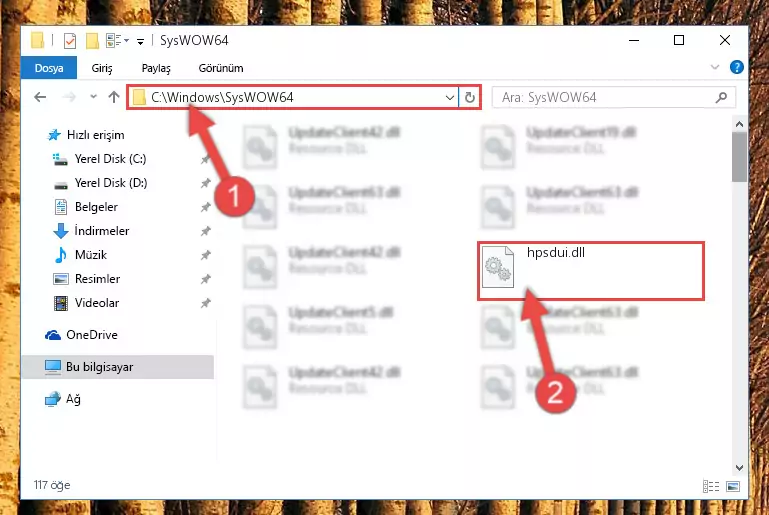Switch to large icons view in status bar
Image resolution: width=769 pixels, height=515 pixels.
coord(733,486)
